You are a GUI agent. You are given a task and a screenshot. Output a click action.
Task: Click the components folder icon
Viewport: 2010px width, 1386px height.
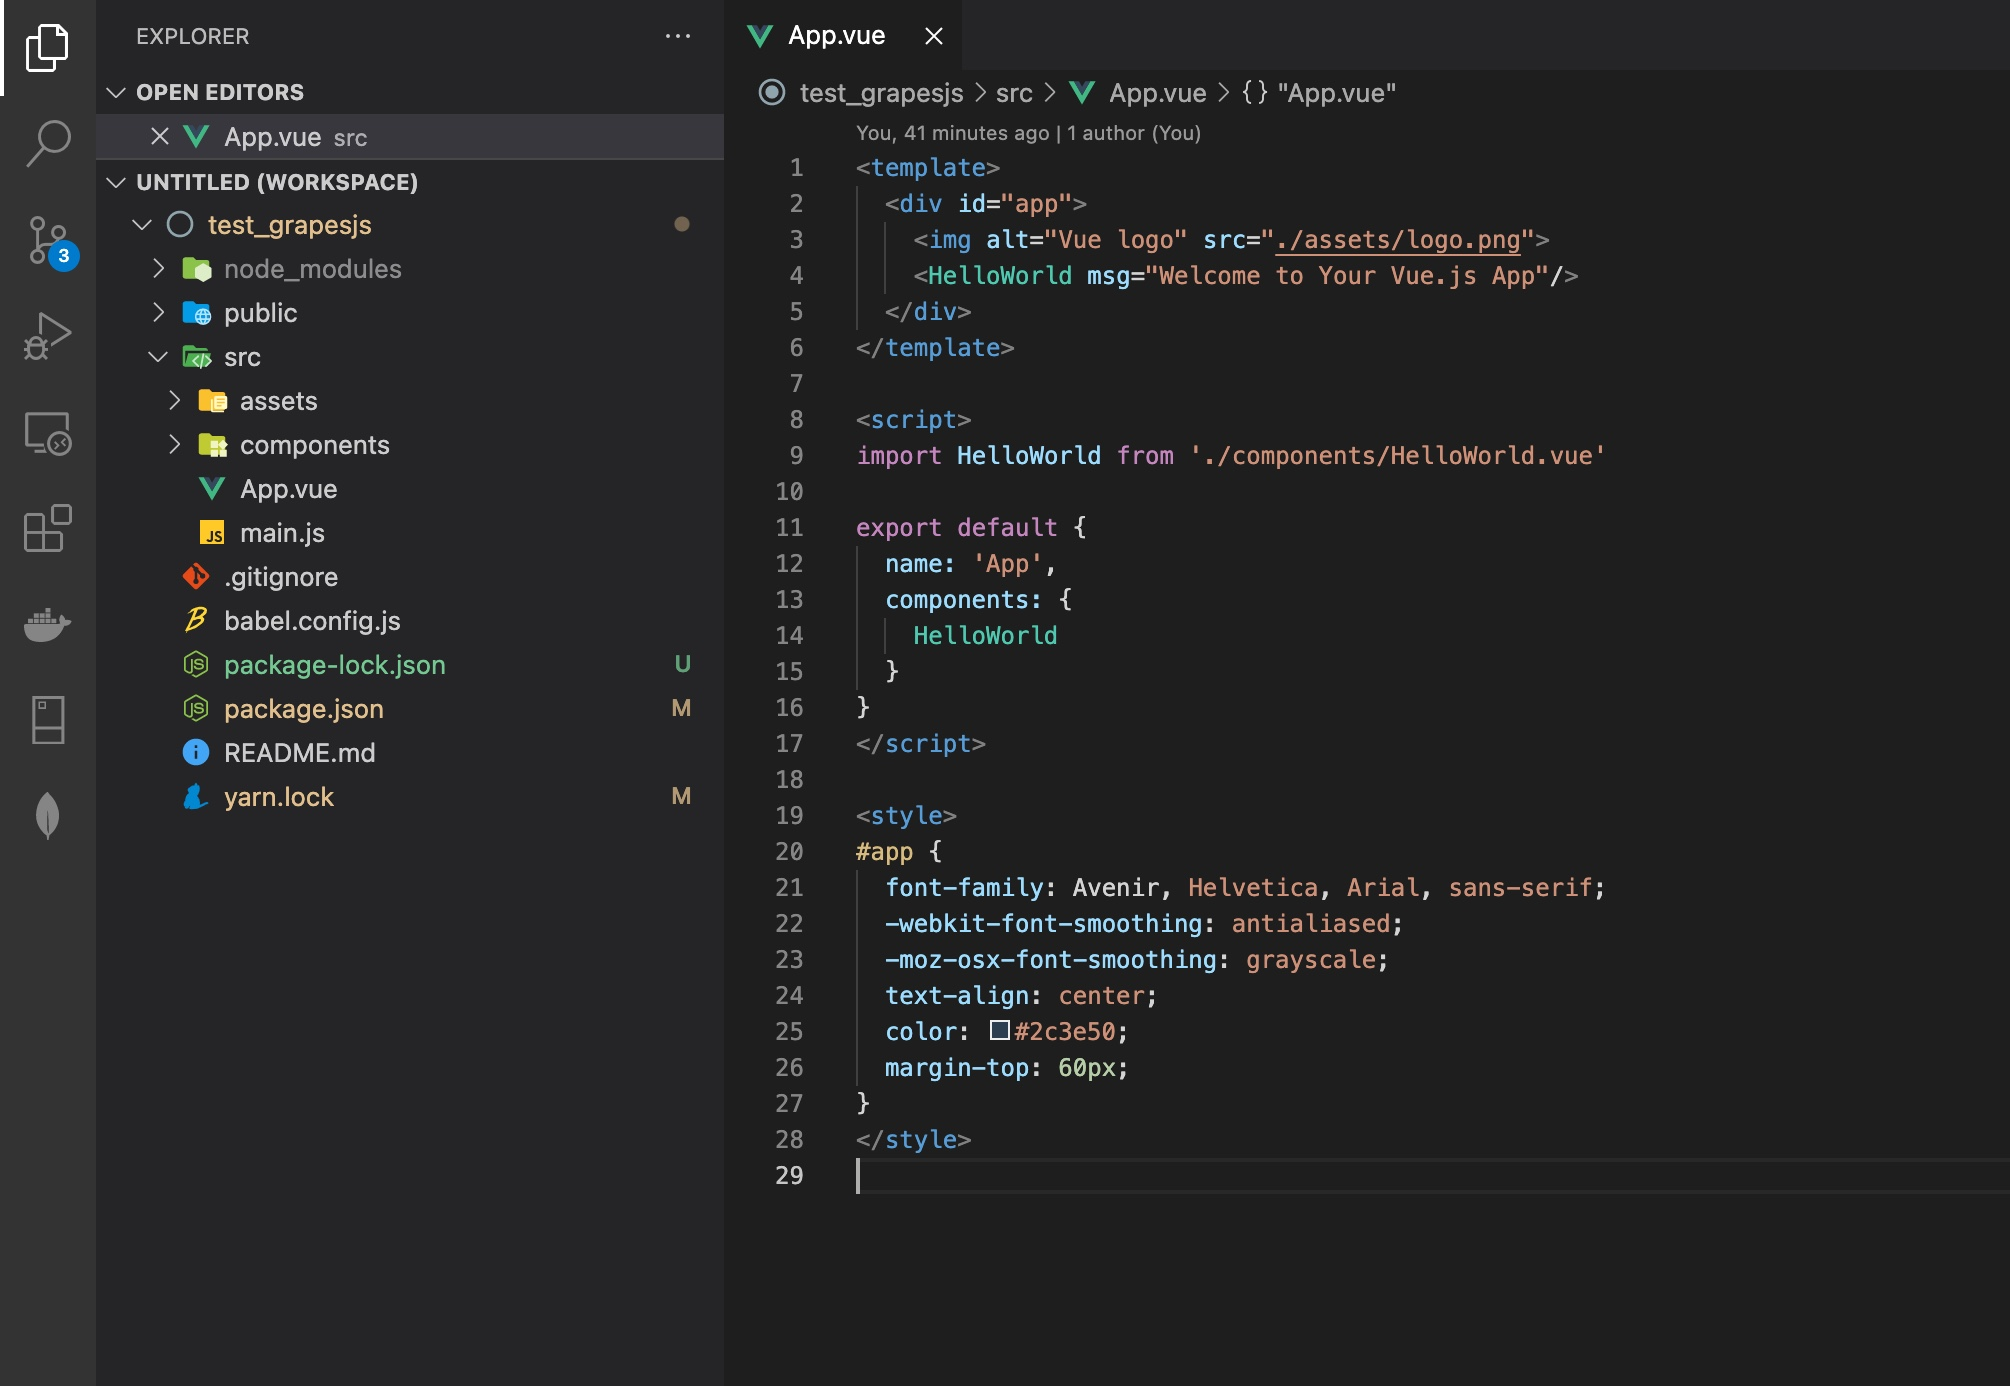point(213,445)
